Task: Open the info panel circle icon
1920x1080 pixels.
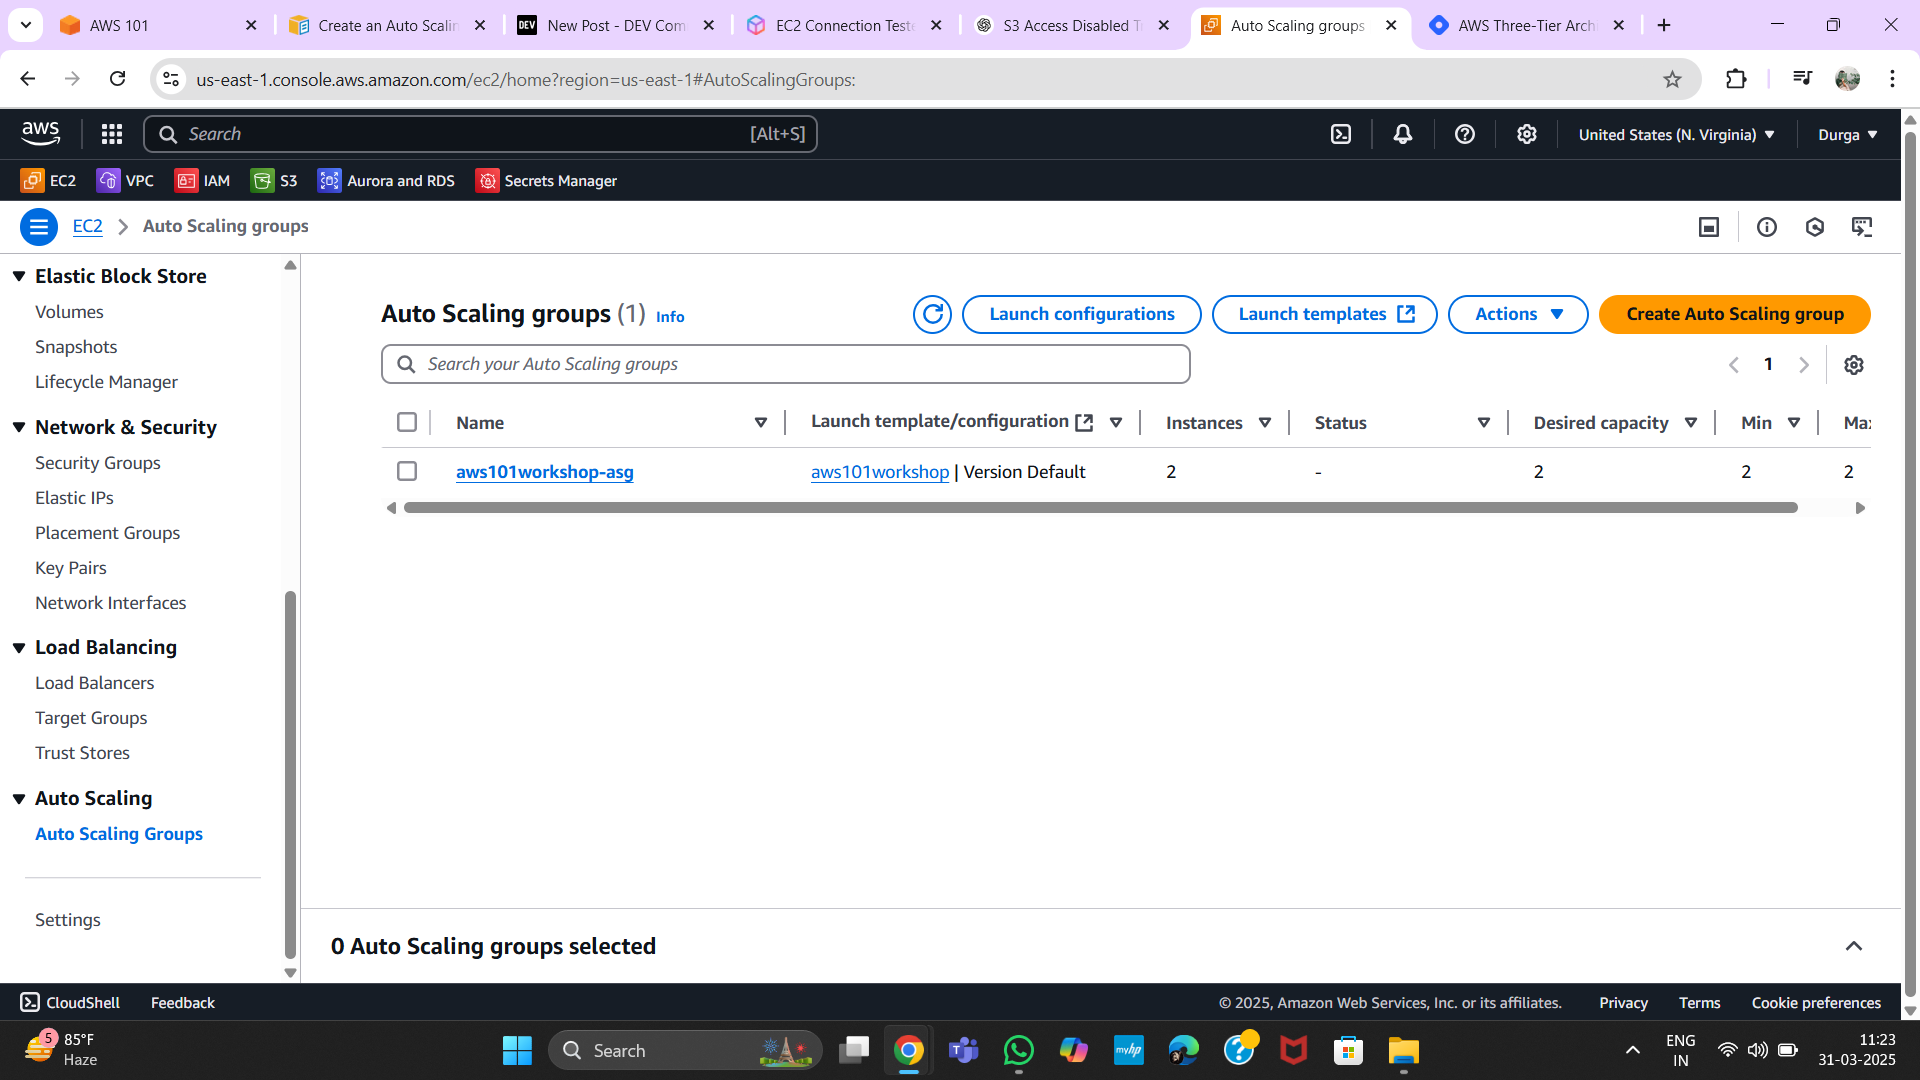Action: click(x=1767, y=227)
